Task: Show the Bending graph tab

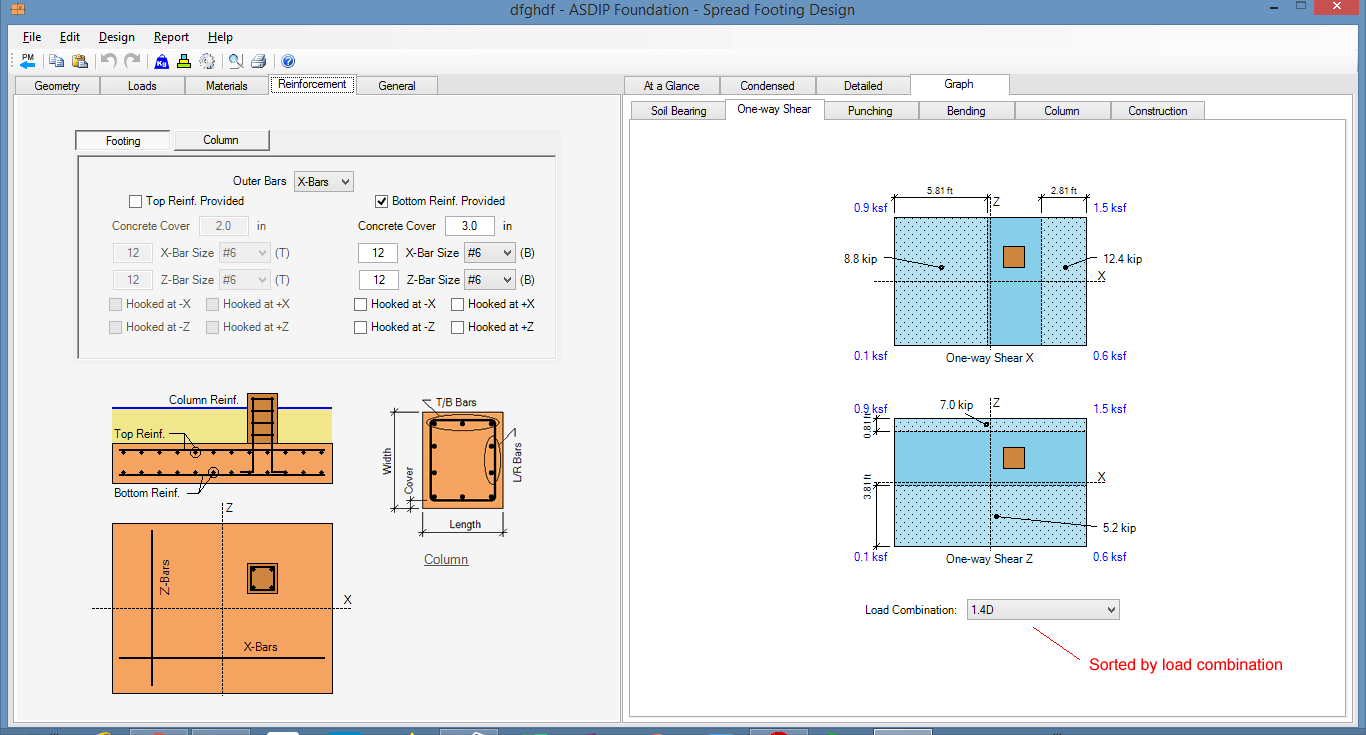Action: [x=966, y=111]
